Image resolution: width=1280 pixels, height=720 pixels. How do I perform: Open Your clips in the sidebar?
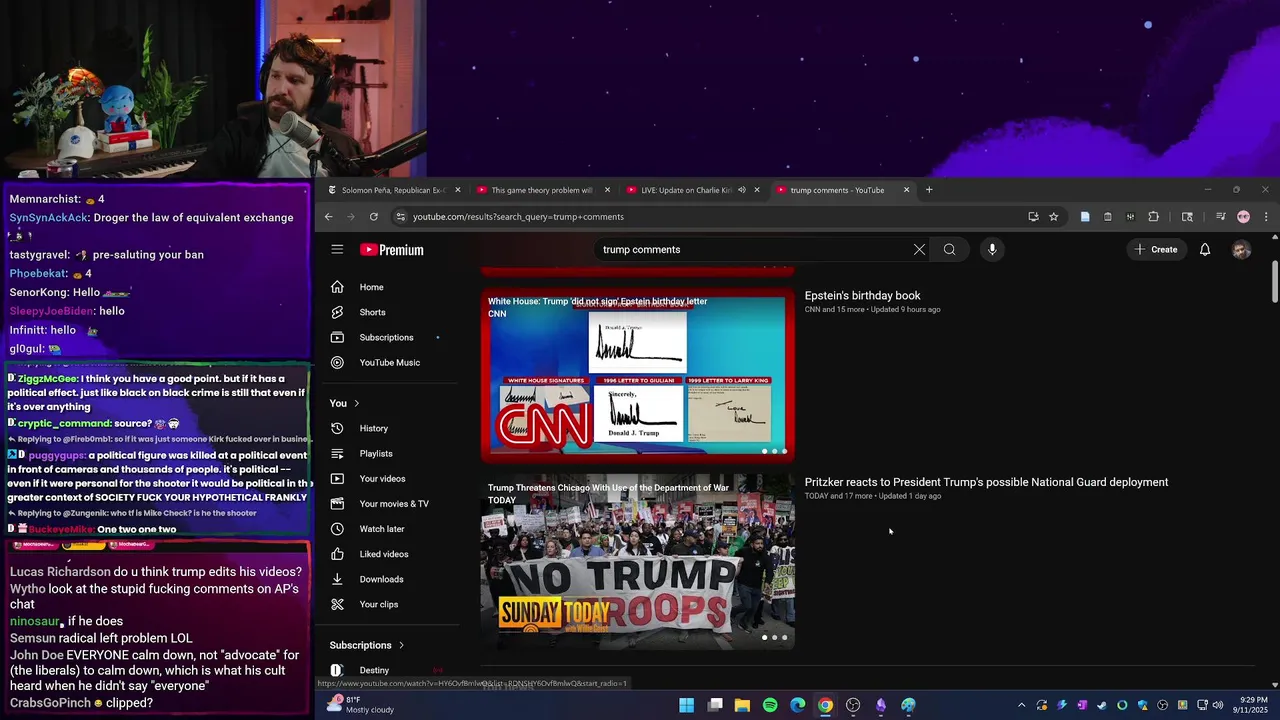(388, 604)
